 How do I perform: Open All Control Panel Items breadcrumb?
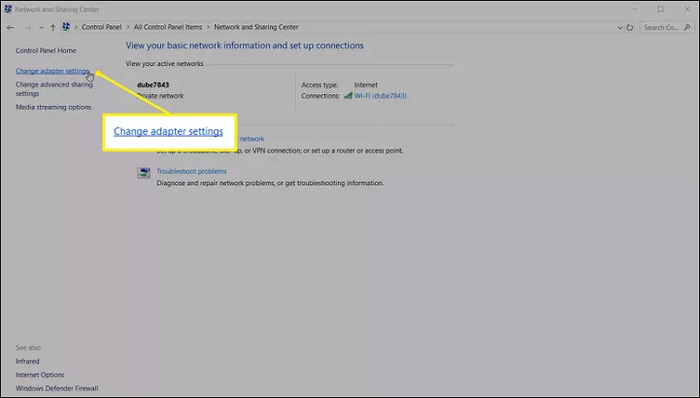[x=168, y=27]
